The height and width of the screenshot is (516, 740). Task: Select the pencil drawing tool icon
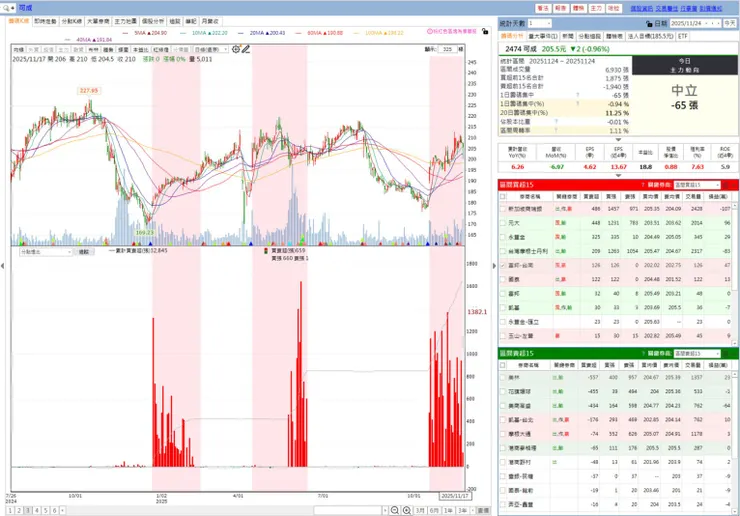pyautogui.click(x=246, y=49)
